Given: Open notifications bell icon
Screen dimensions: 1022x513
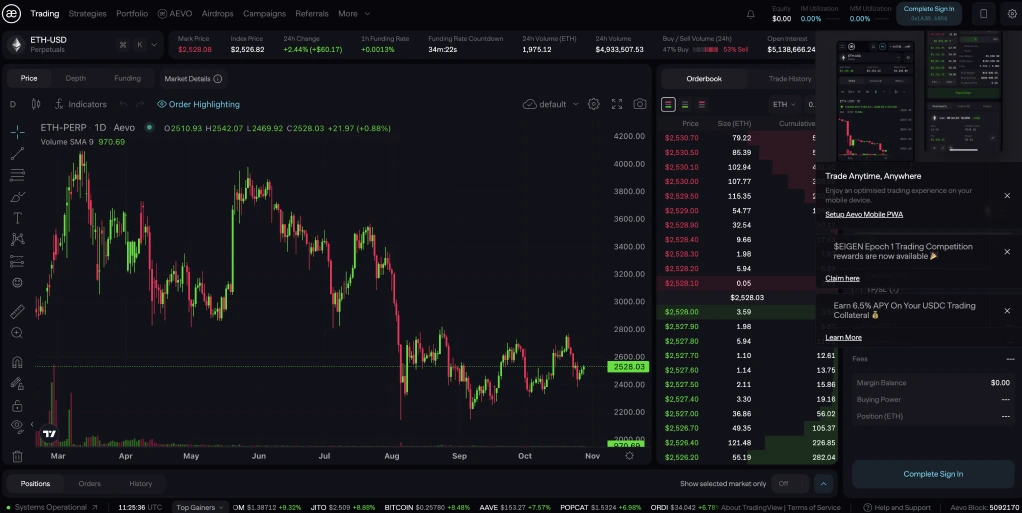Looking at the screenshot, I should tap(751, 14).
